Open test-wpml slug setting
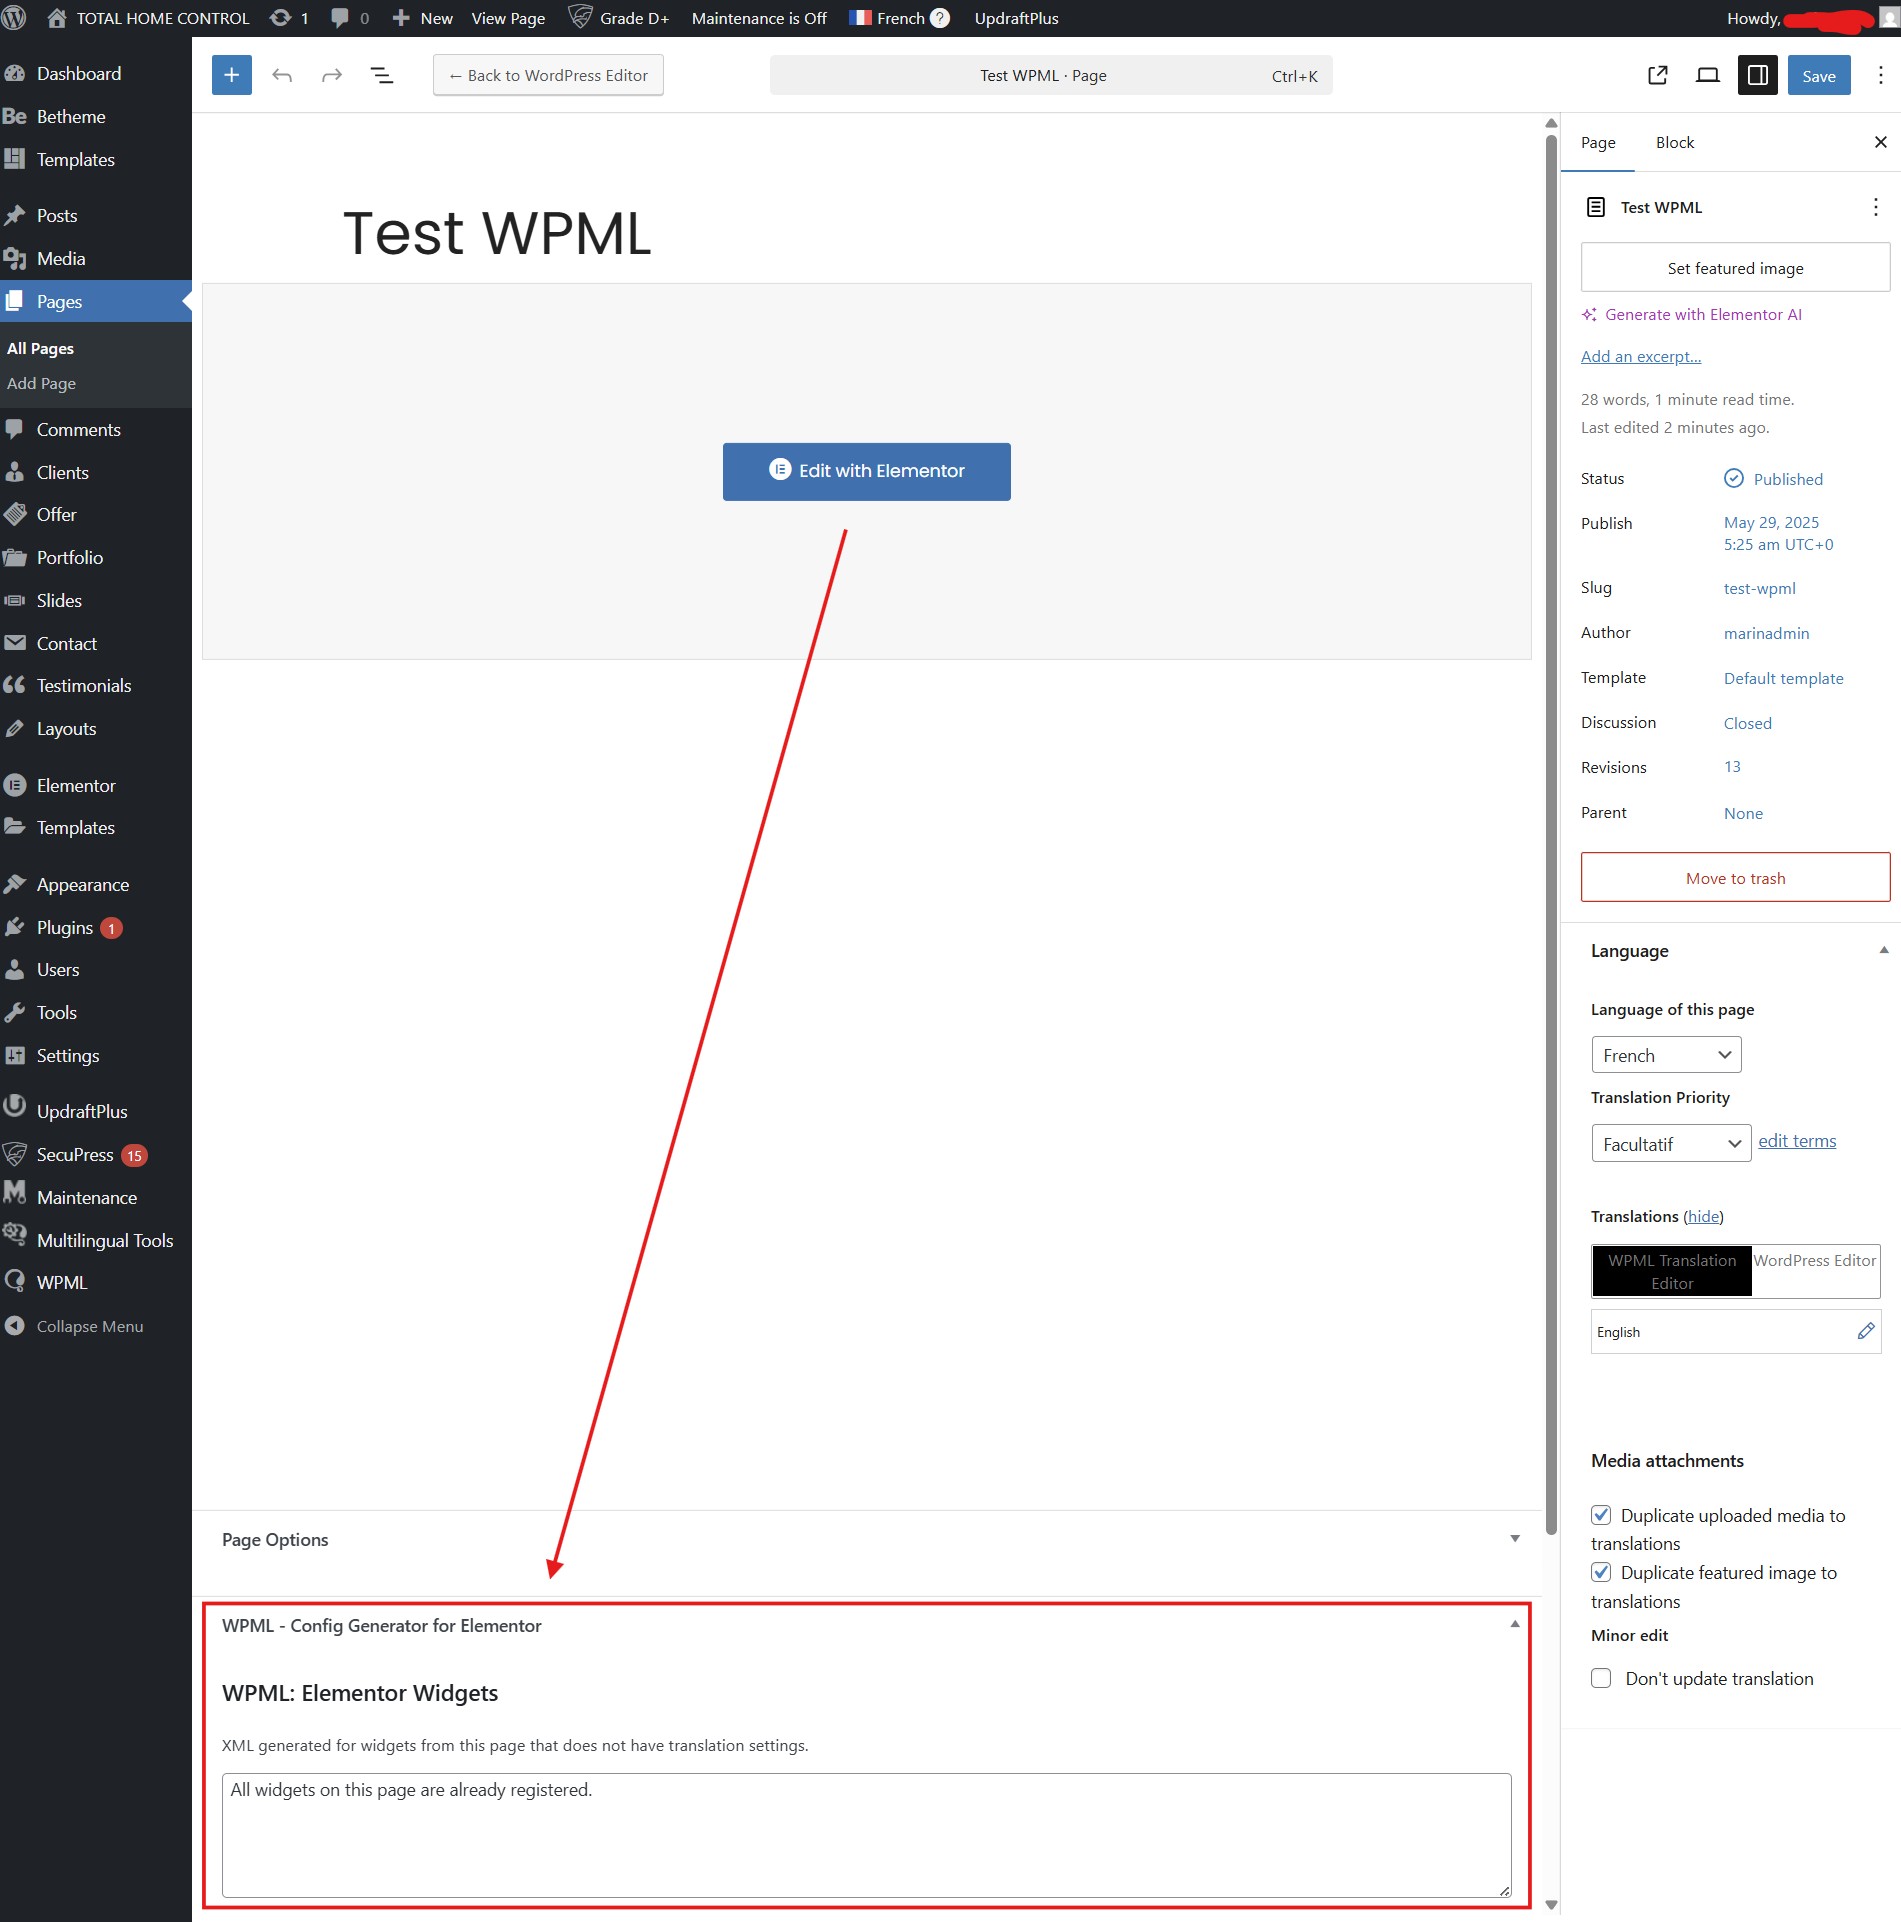1901x1922 pixels. pos(1759,588)
